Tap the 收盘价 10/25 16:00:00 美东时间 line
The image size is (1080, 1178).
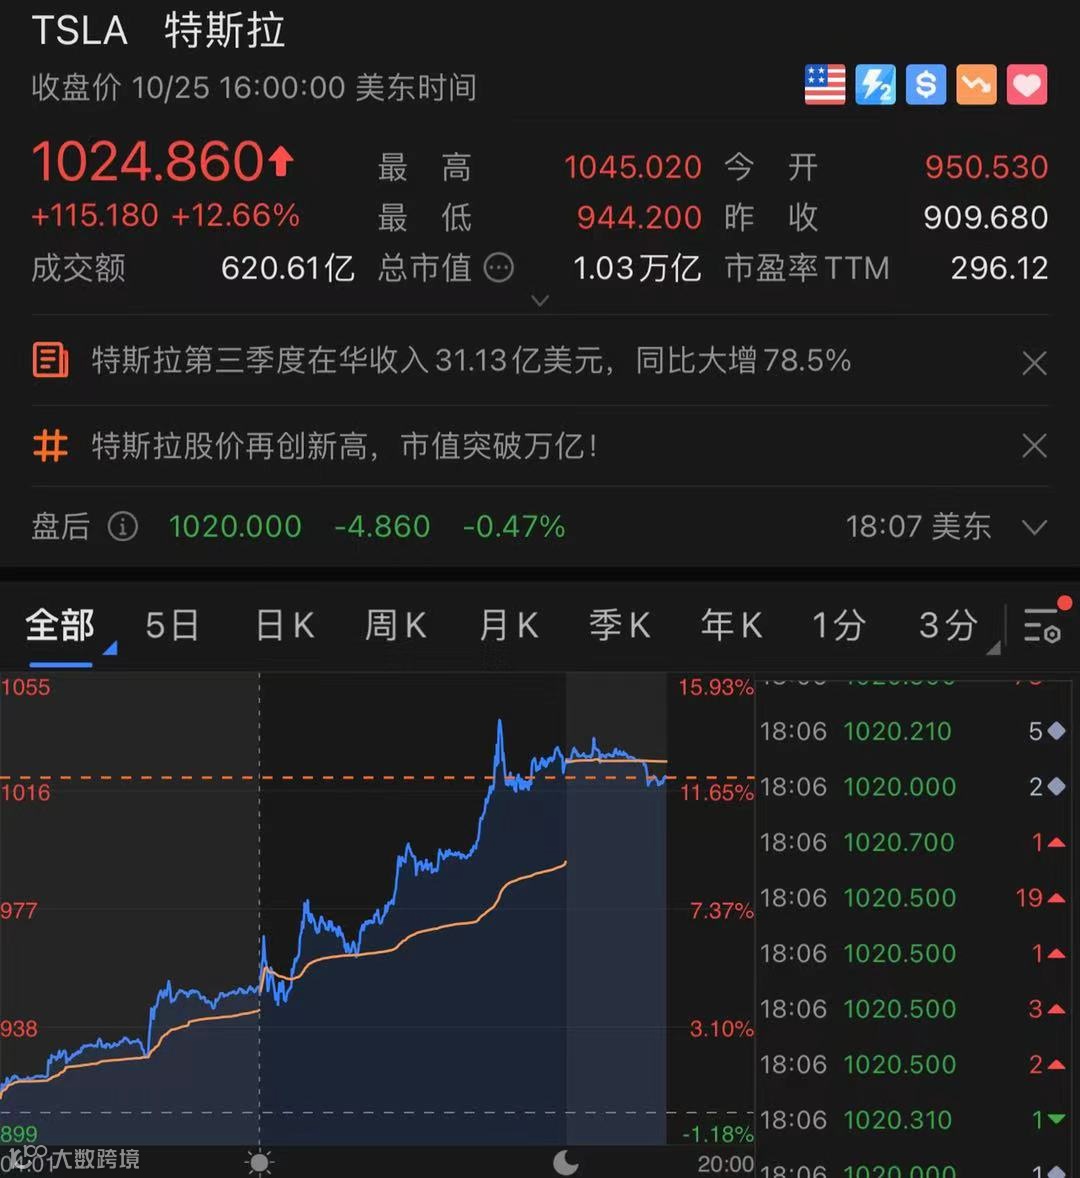(x=254, y=87)
